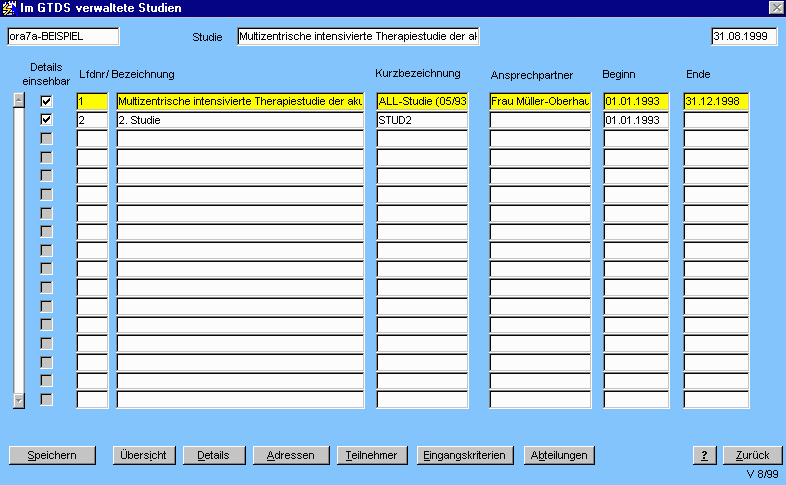Check the empty third row checkbox
This screenshot has width=786, height=485.
(x=46, y=138)
